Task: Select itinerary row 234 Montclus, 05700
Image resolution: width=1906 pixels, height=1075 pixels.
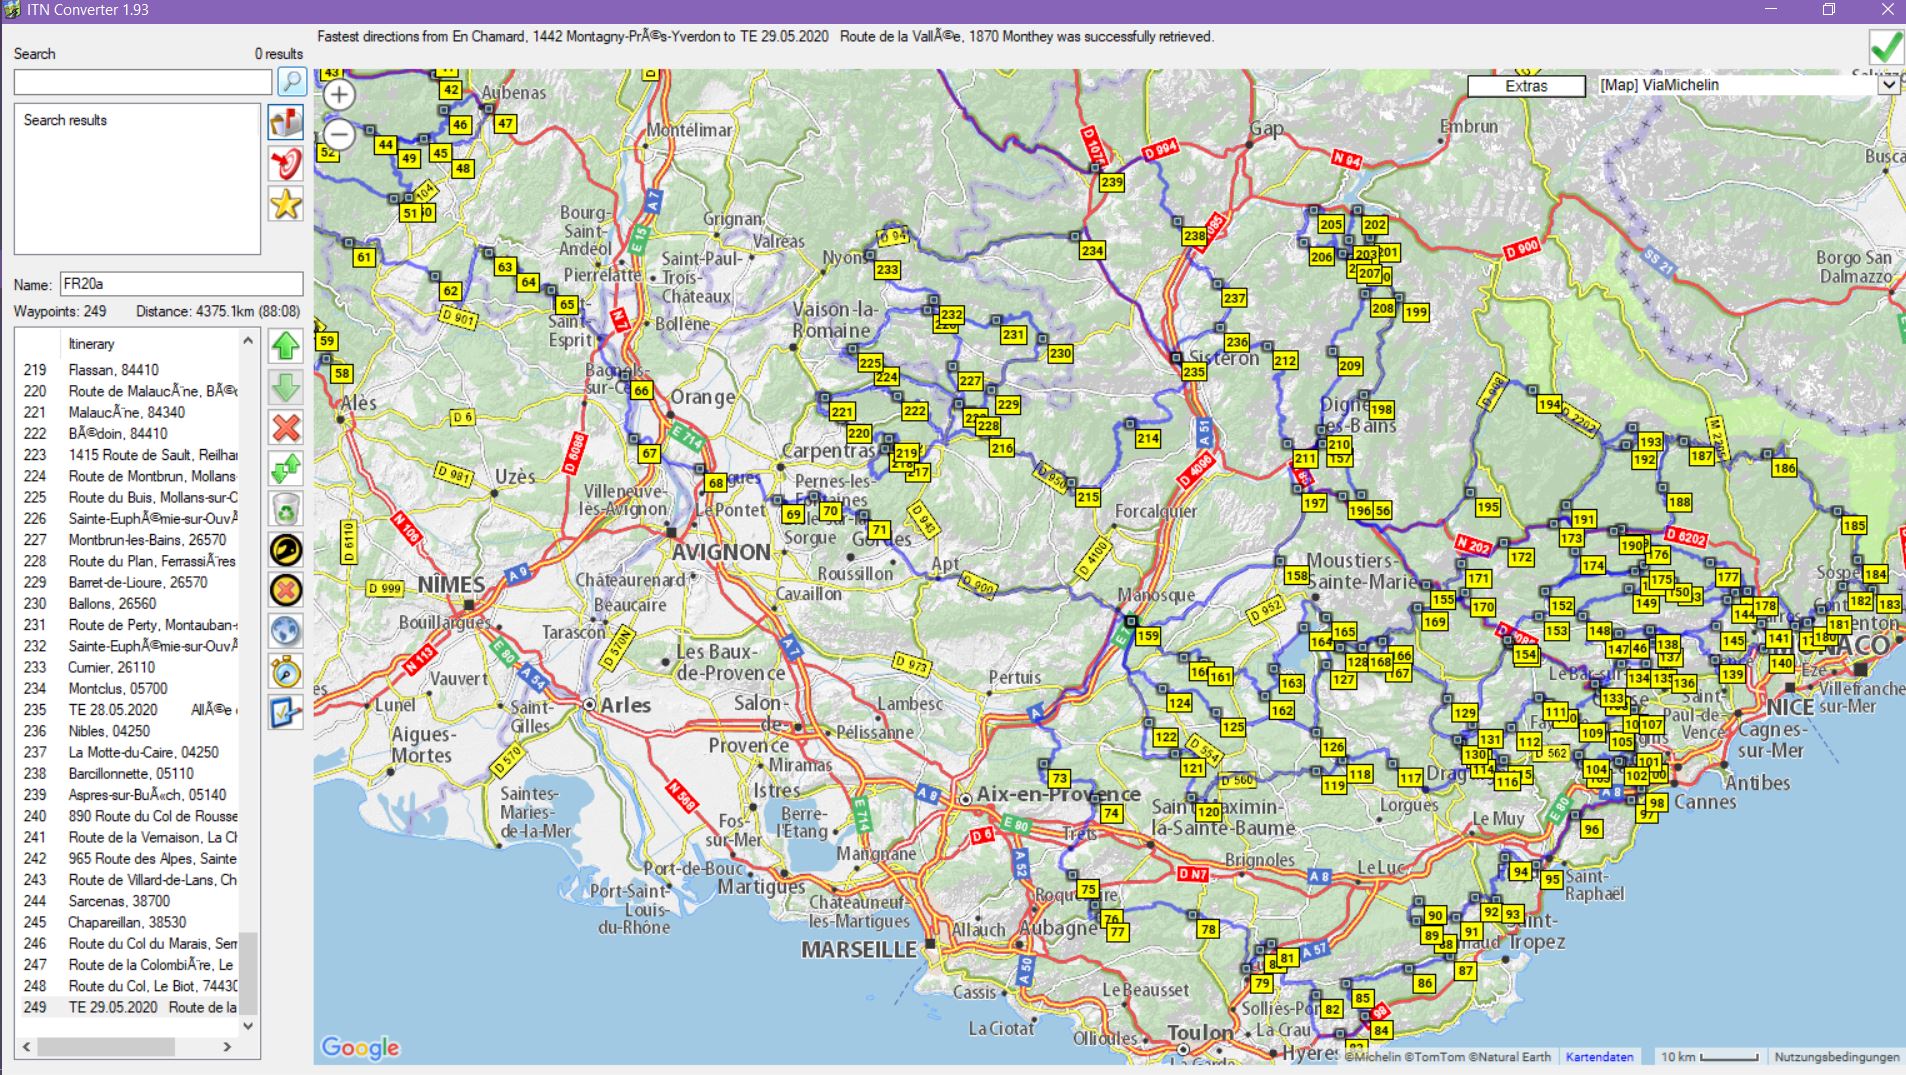Action: 128,689
